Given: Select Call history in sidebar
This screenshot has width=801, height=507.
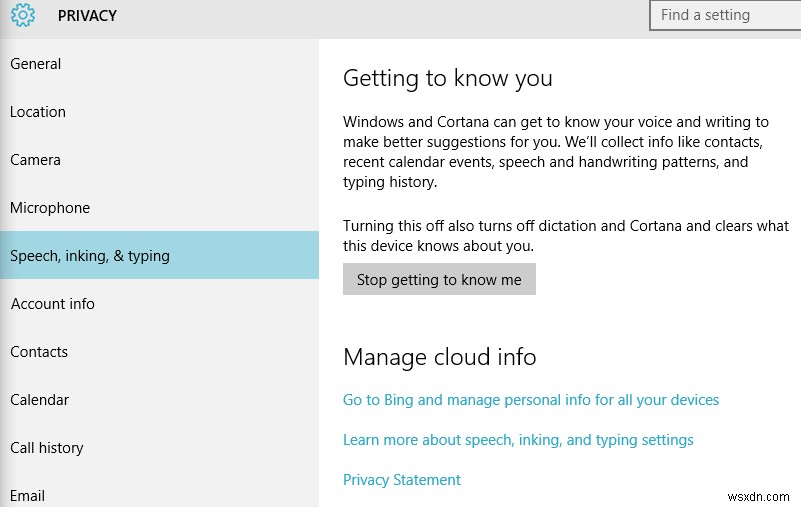Looking at the screenshot, I should point(47,448).
